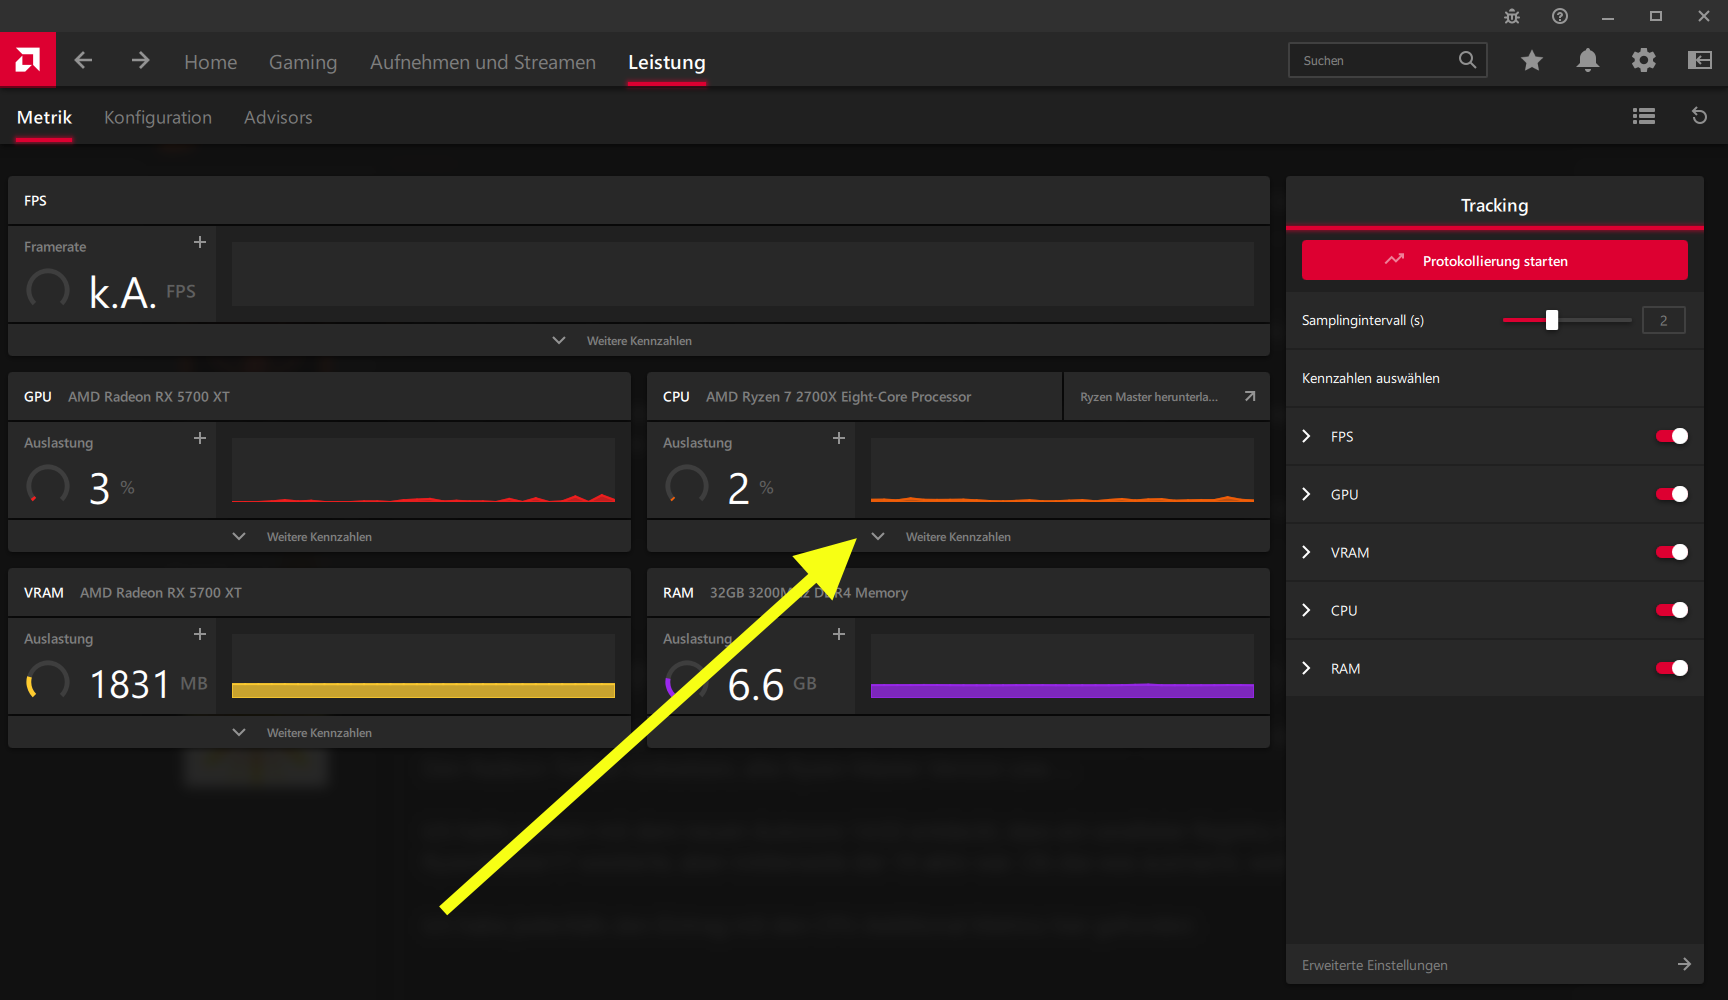This screenshot has height=1000, width=1728.
Task: Switch to Advisors sub-tab
Action: pos(278,117)
